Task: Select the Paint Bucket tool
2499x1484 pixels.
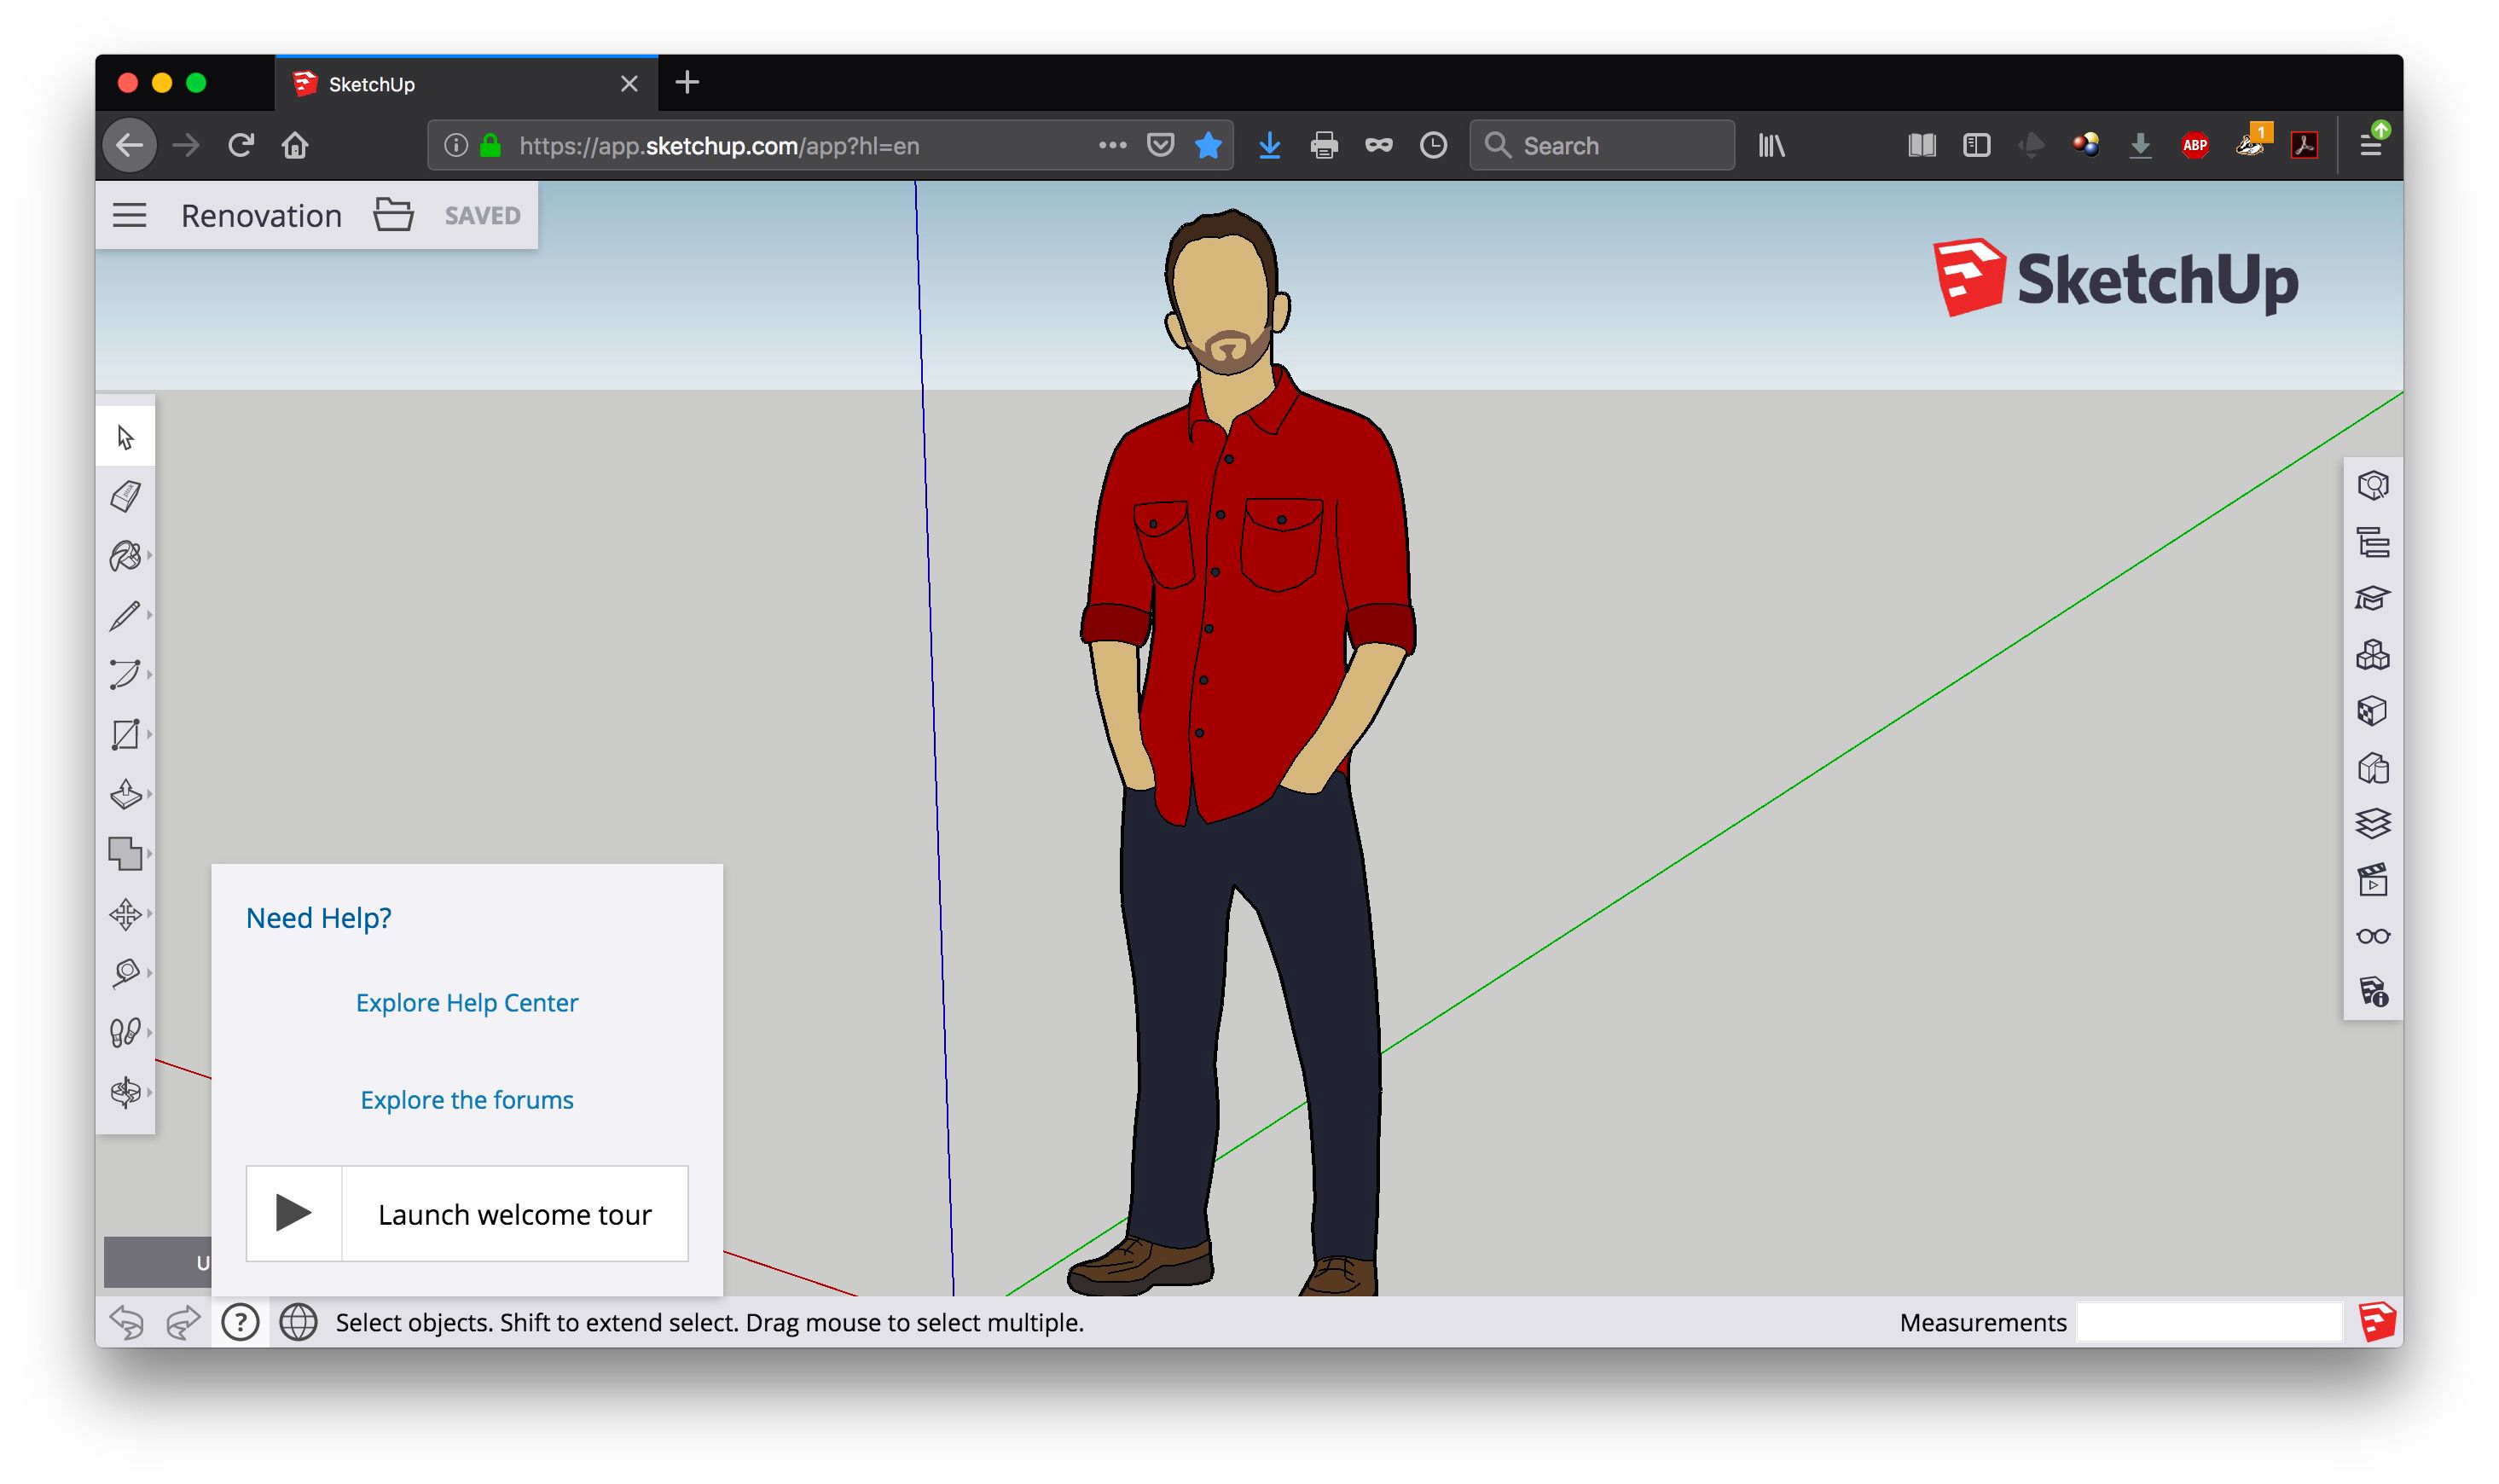Action: (x=125, y=556)
